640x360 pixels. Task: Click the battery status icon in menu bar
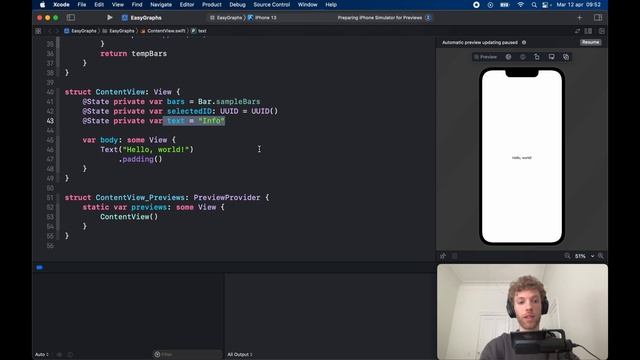[x=504, y=5]
